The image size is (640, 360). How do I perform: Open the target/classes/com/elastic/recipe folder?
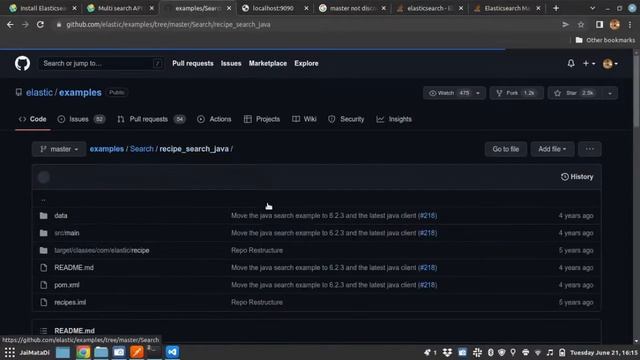coord(102,250)
